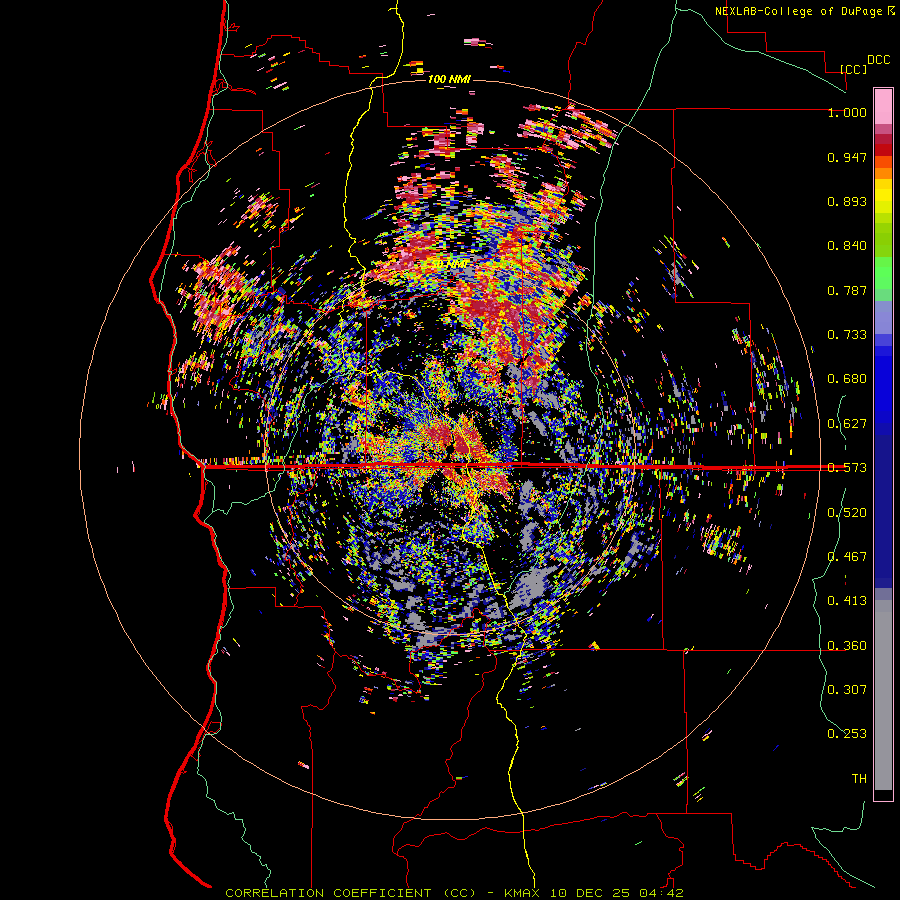Select the 0.307 scale label
Viewport: 900px width, 900px height.
[x=847, y=690]
